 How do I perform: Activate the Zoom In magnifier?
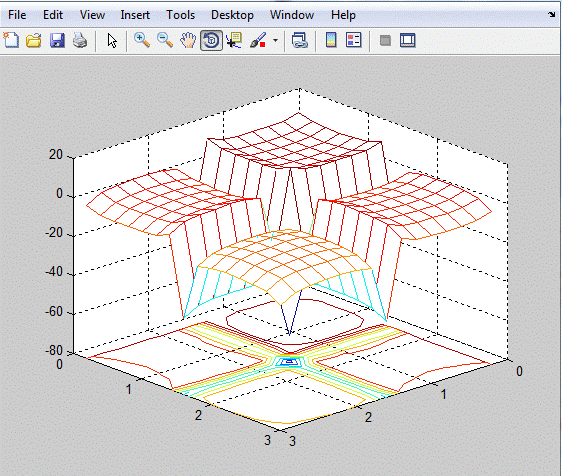point(142,40)
